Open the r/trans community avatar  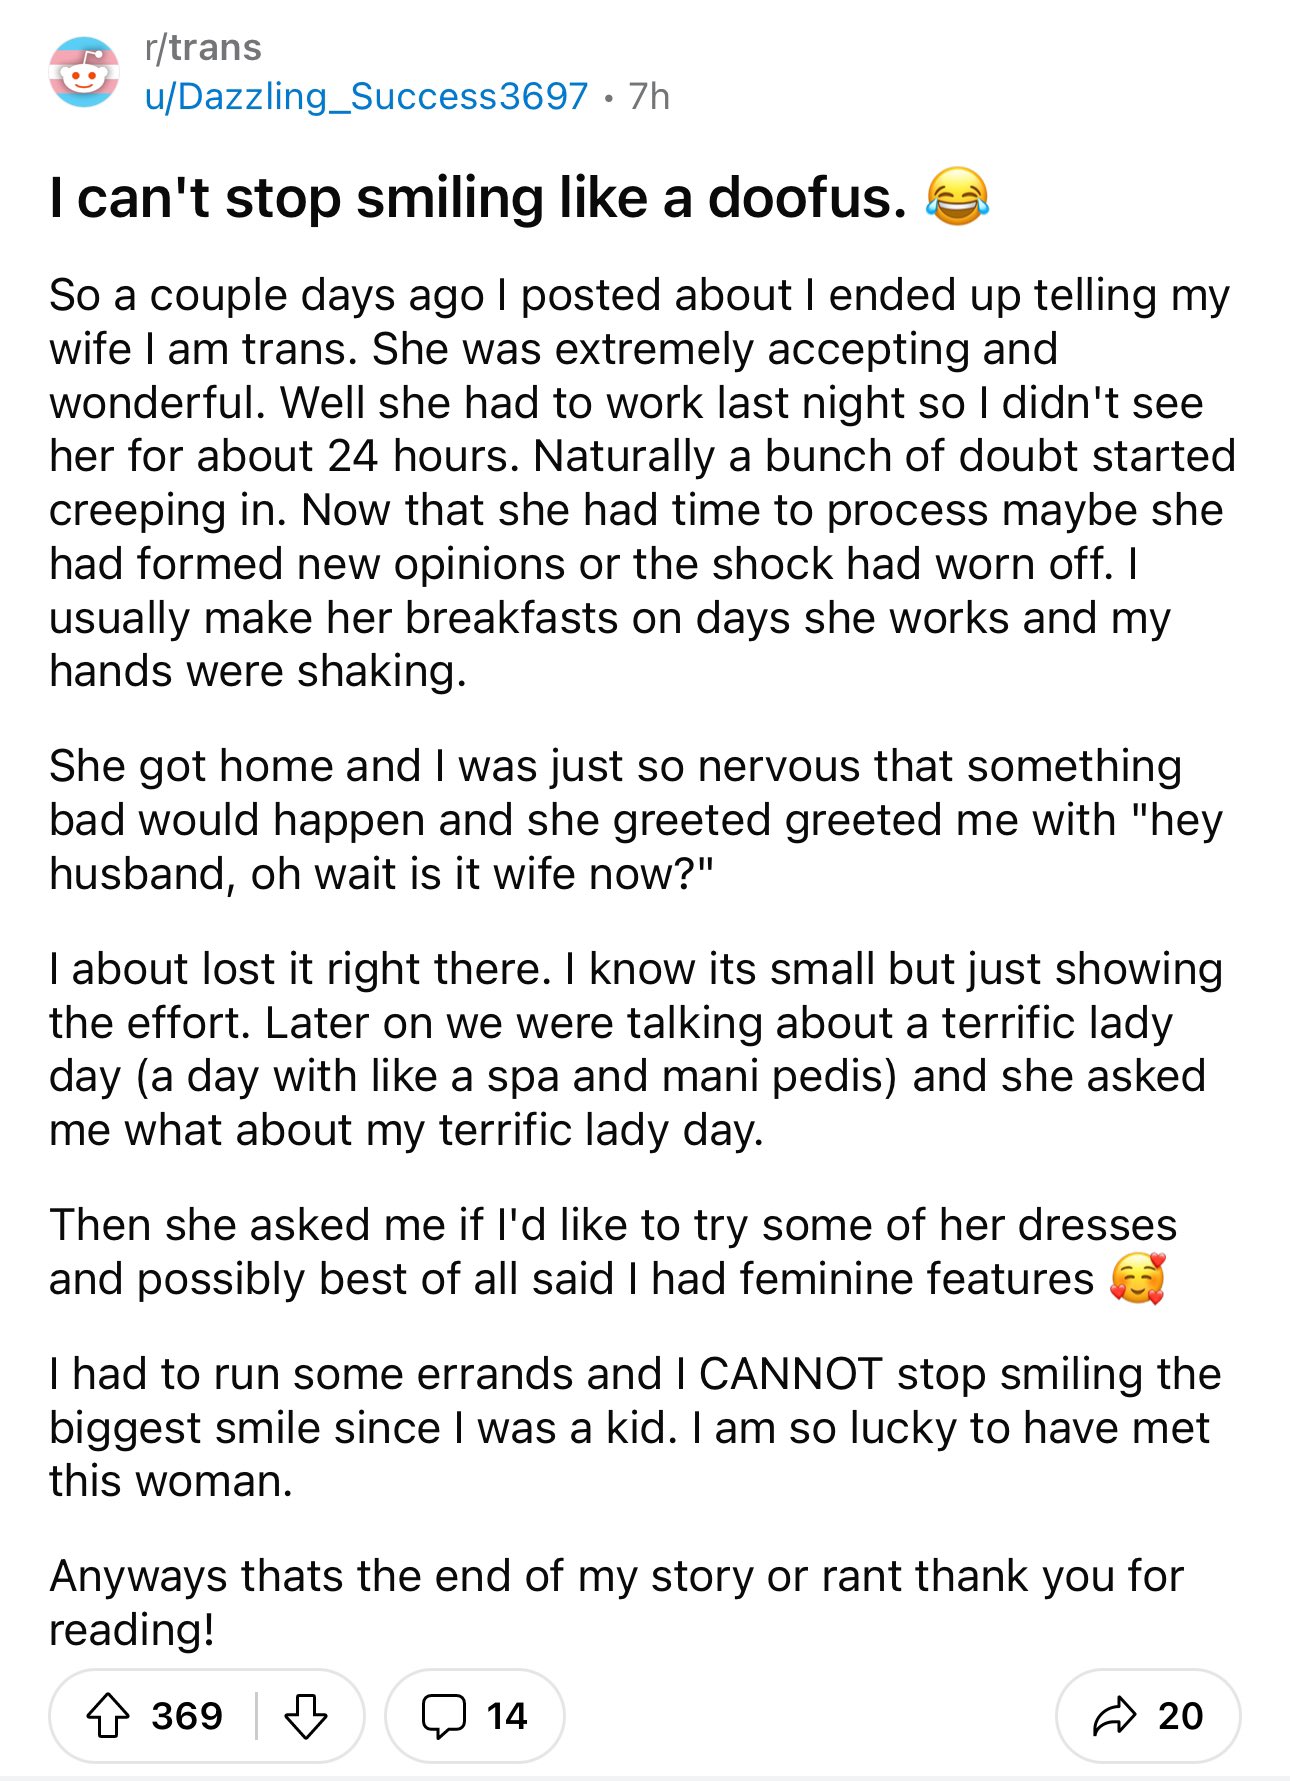(x=84, y=72)
